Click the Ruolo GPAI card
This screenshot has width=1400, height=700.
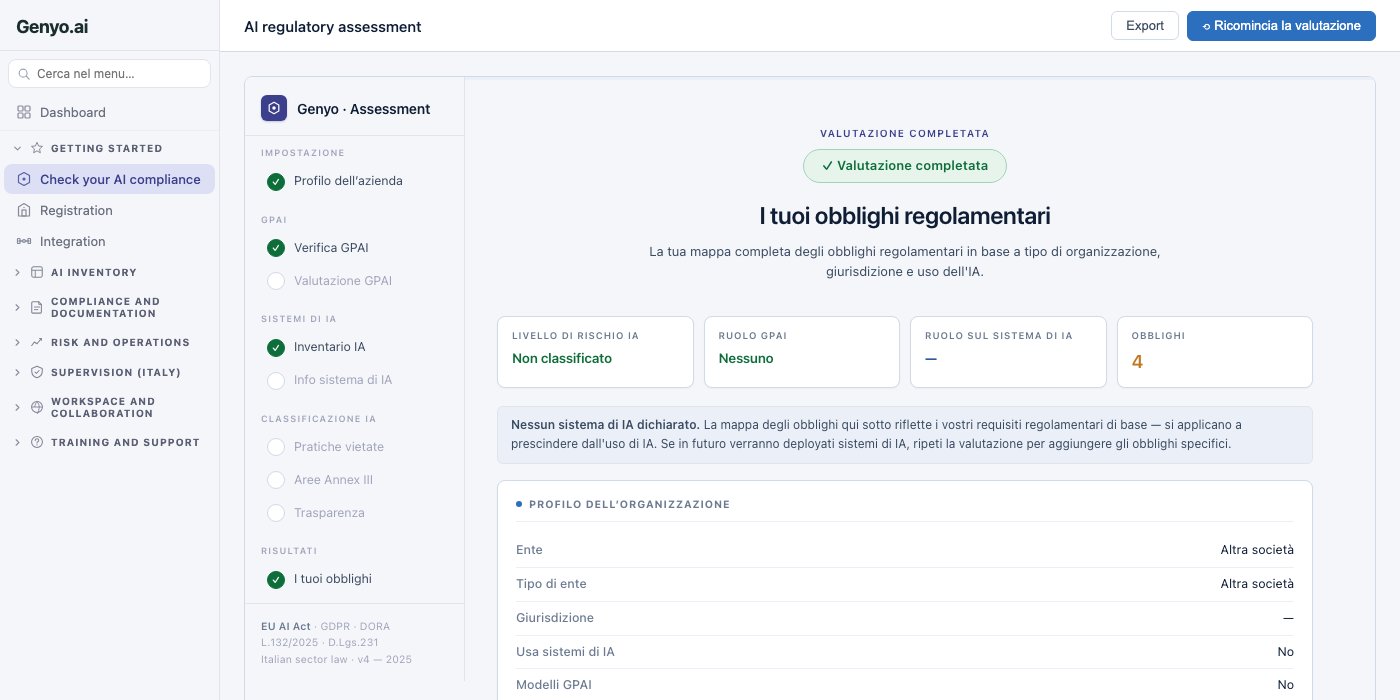802,352
